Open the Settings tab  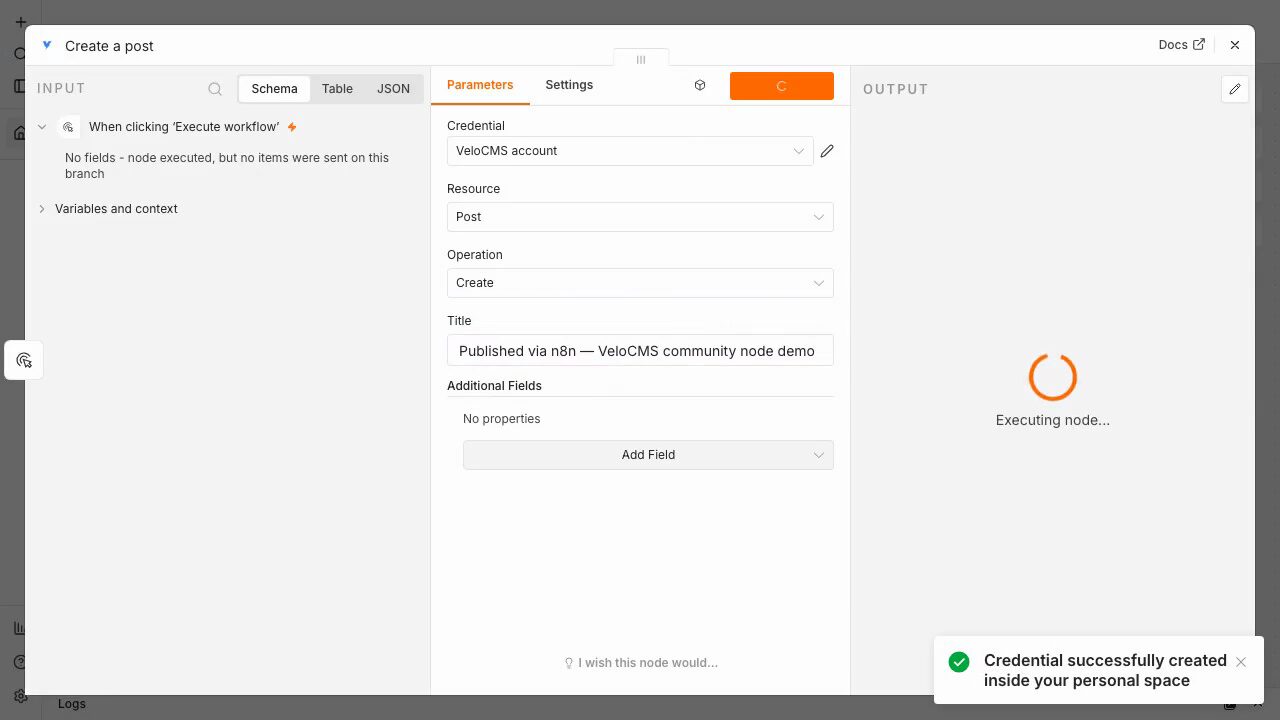pyautogui.click(x=569, y=85)
